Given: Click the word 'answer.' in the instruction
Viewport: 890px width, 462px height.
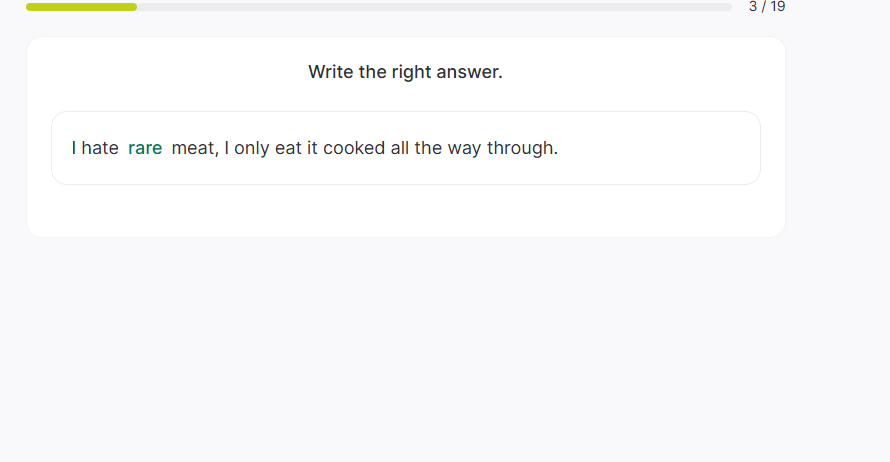Looking at the screenshot, I should click(471, 72).
